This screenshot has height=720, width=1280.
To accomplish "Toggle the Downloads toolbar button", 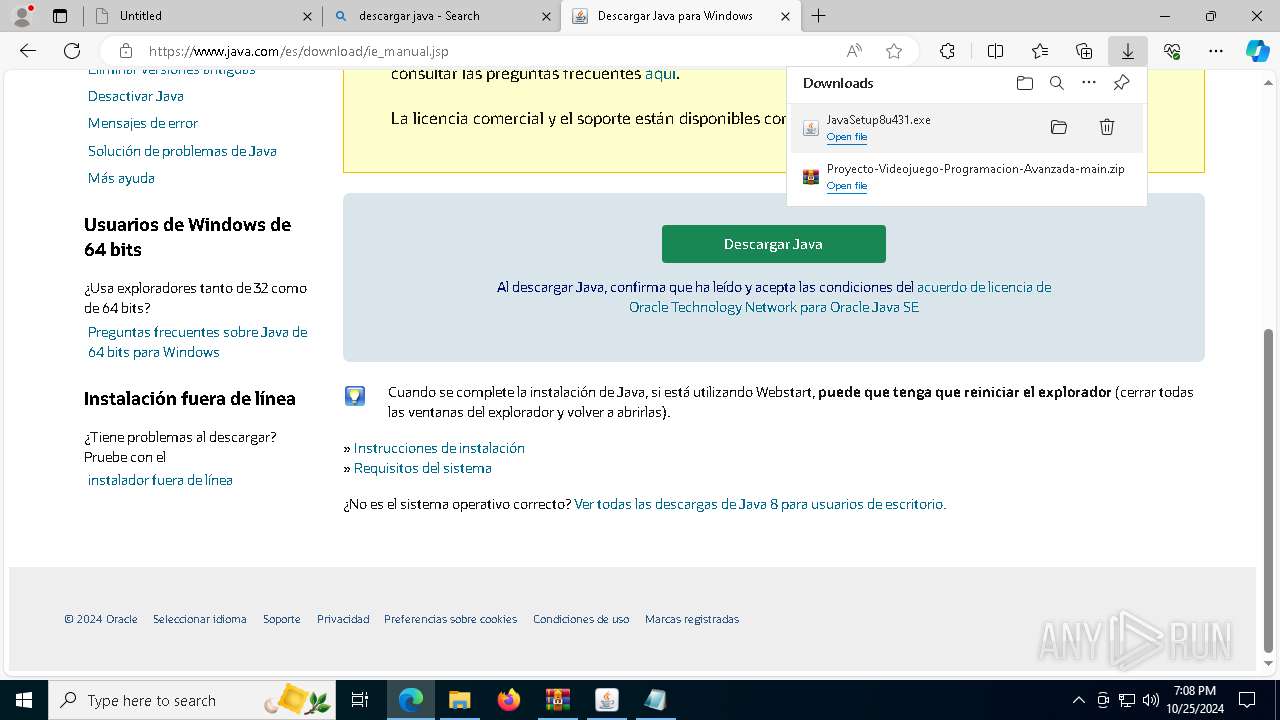I will click(x=1128, y=51).
